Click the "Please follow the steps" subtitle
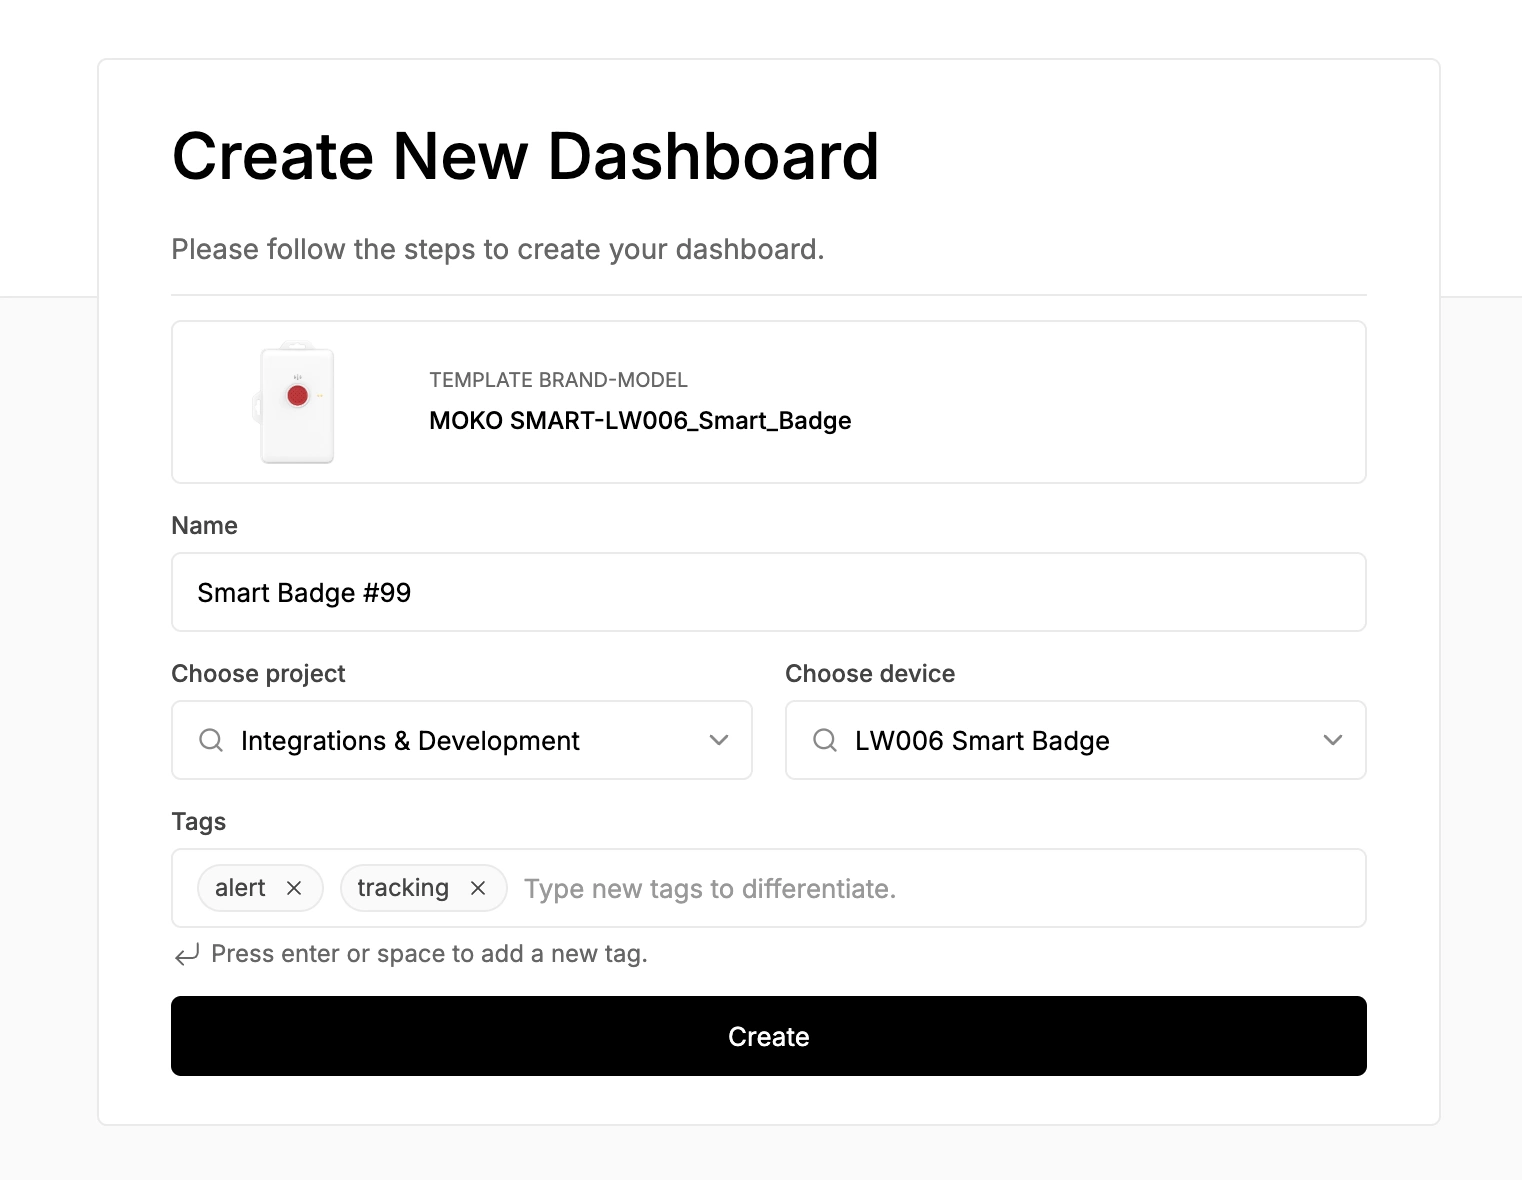 (498, 249)
